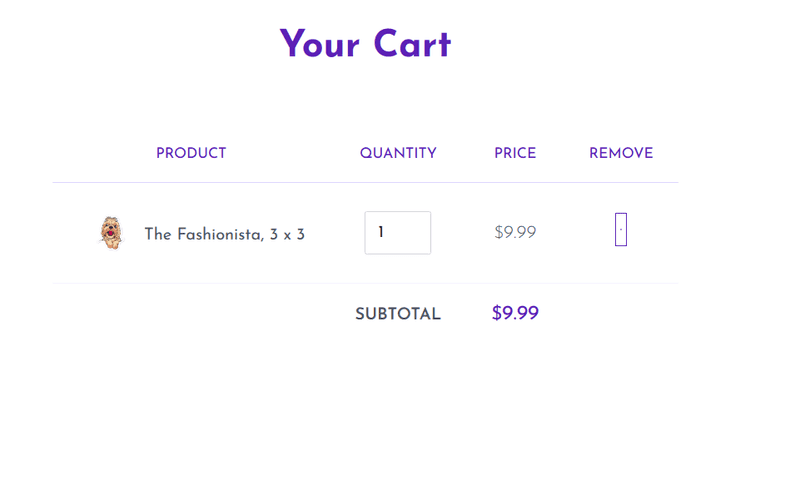Click the dollar sign of the item price
800x484 pixels.
498,233
